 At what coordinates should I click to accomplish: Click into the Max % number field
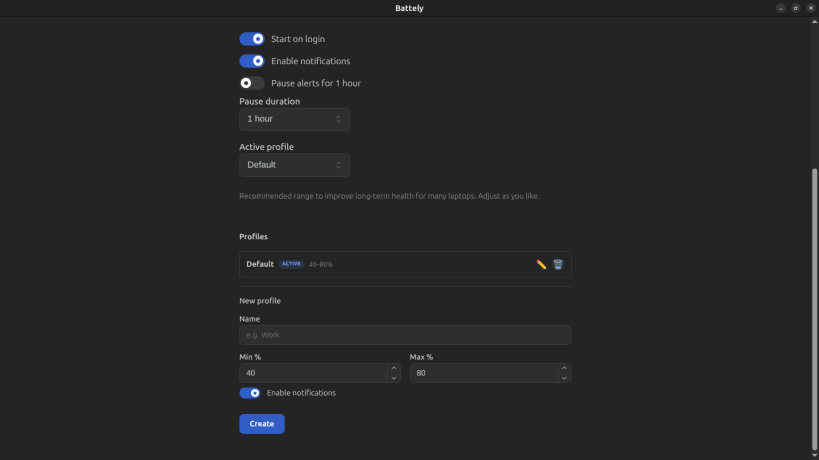[484, 373]
